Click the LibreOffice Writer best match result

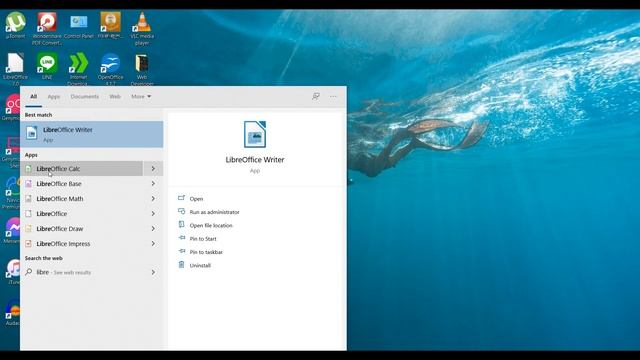(x=92, y=134)
